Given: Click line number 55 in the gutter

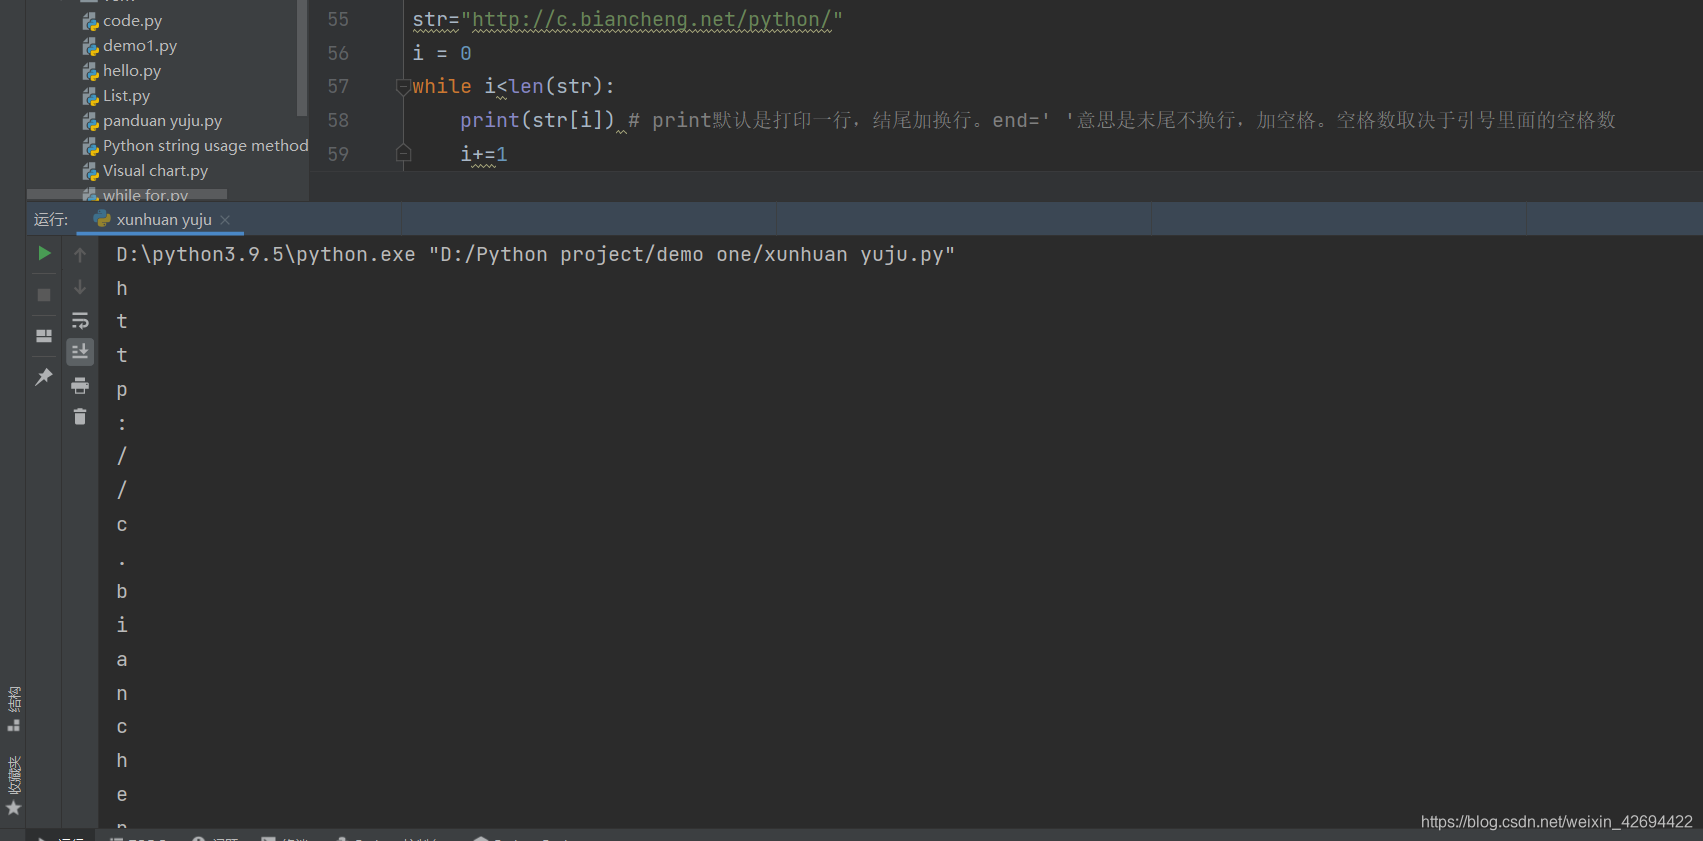Looking at the screenshot, I should pyautogui.click(x=338, y=19).
